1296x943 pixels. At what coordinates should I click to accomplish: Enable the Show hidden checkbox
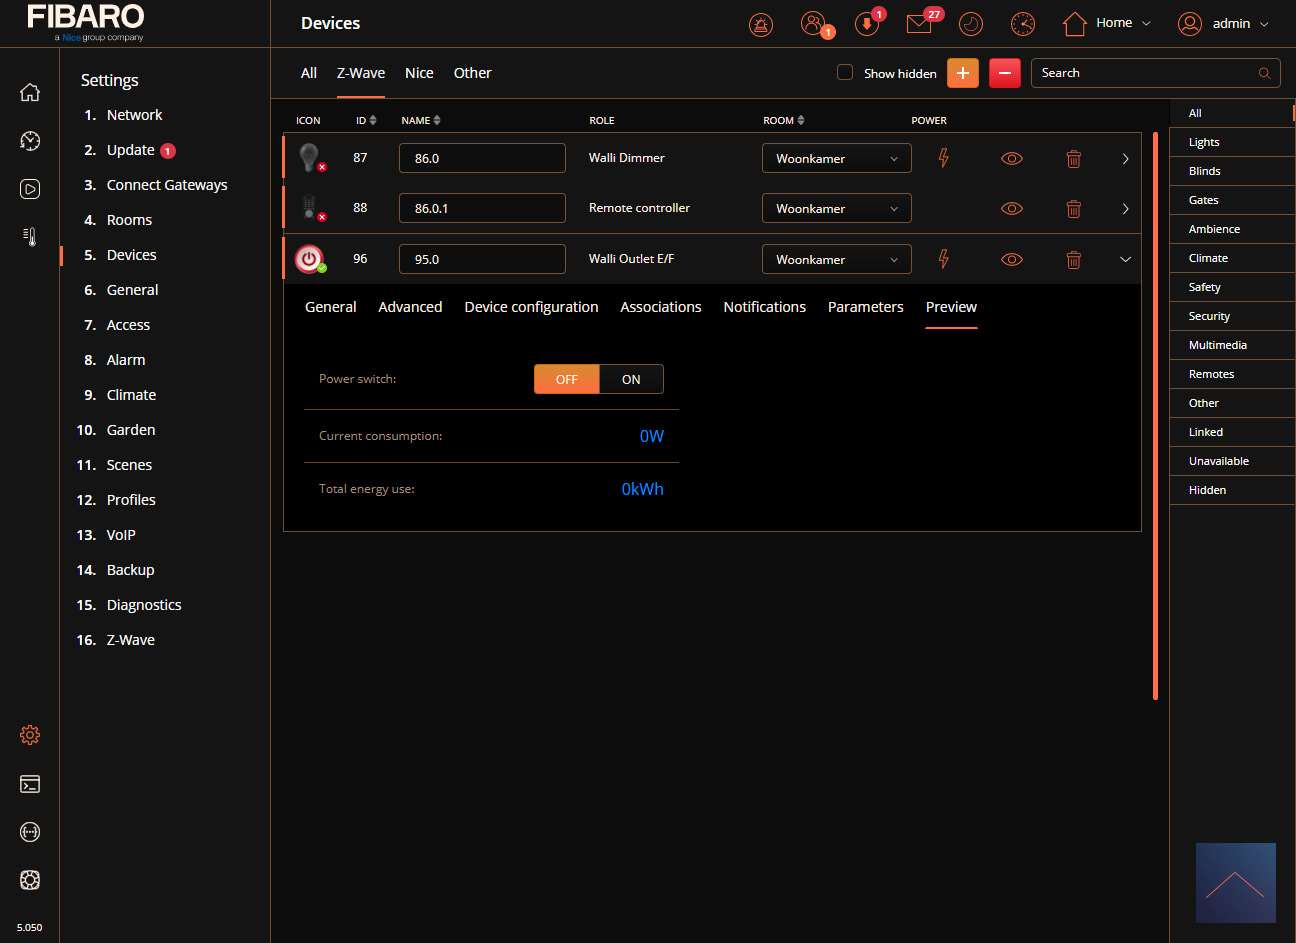845,73
